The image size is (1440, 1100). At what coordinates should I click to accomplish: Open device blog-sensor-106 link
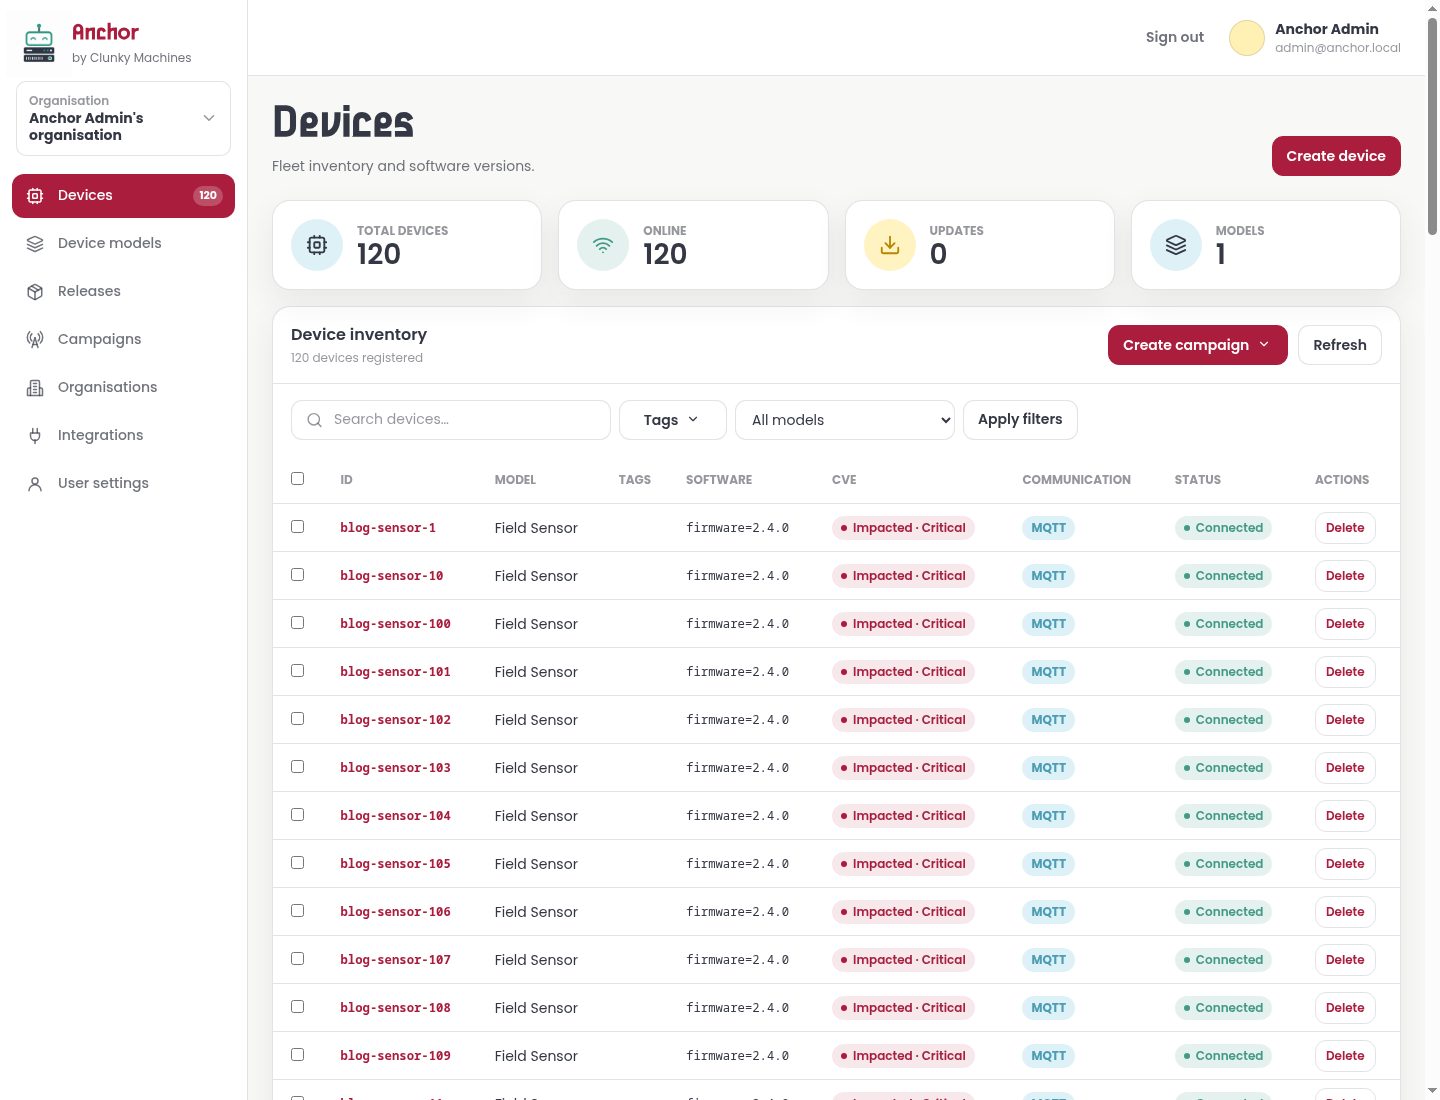click(395, 912)
